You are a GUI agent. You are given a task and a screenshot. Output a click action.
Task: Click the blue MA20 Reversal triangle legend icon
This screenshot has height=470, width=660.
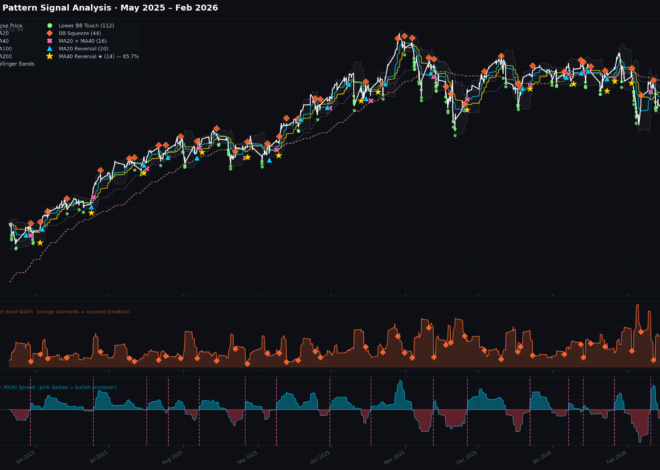[x=50, y=48]
